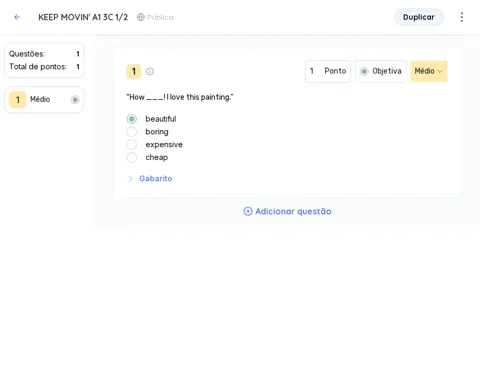
Task: Click the Duplicar button
Action: tap(419, 17)
